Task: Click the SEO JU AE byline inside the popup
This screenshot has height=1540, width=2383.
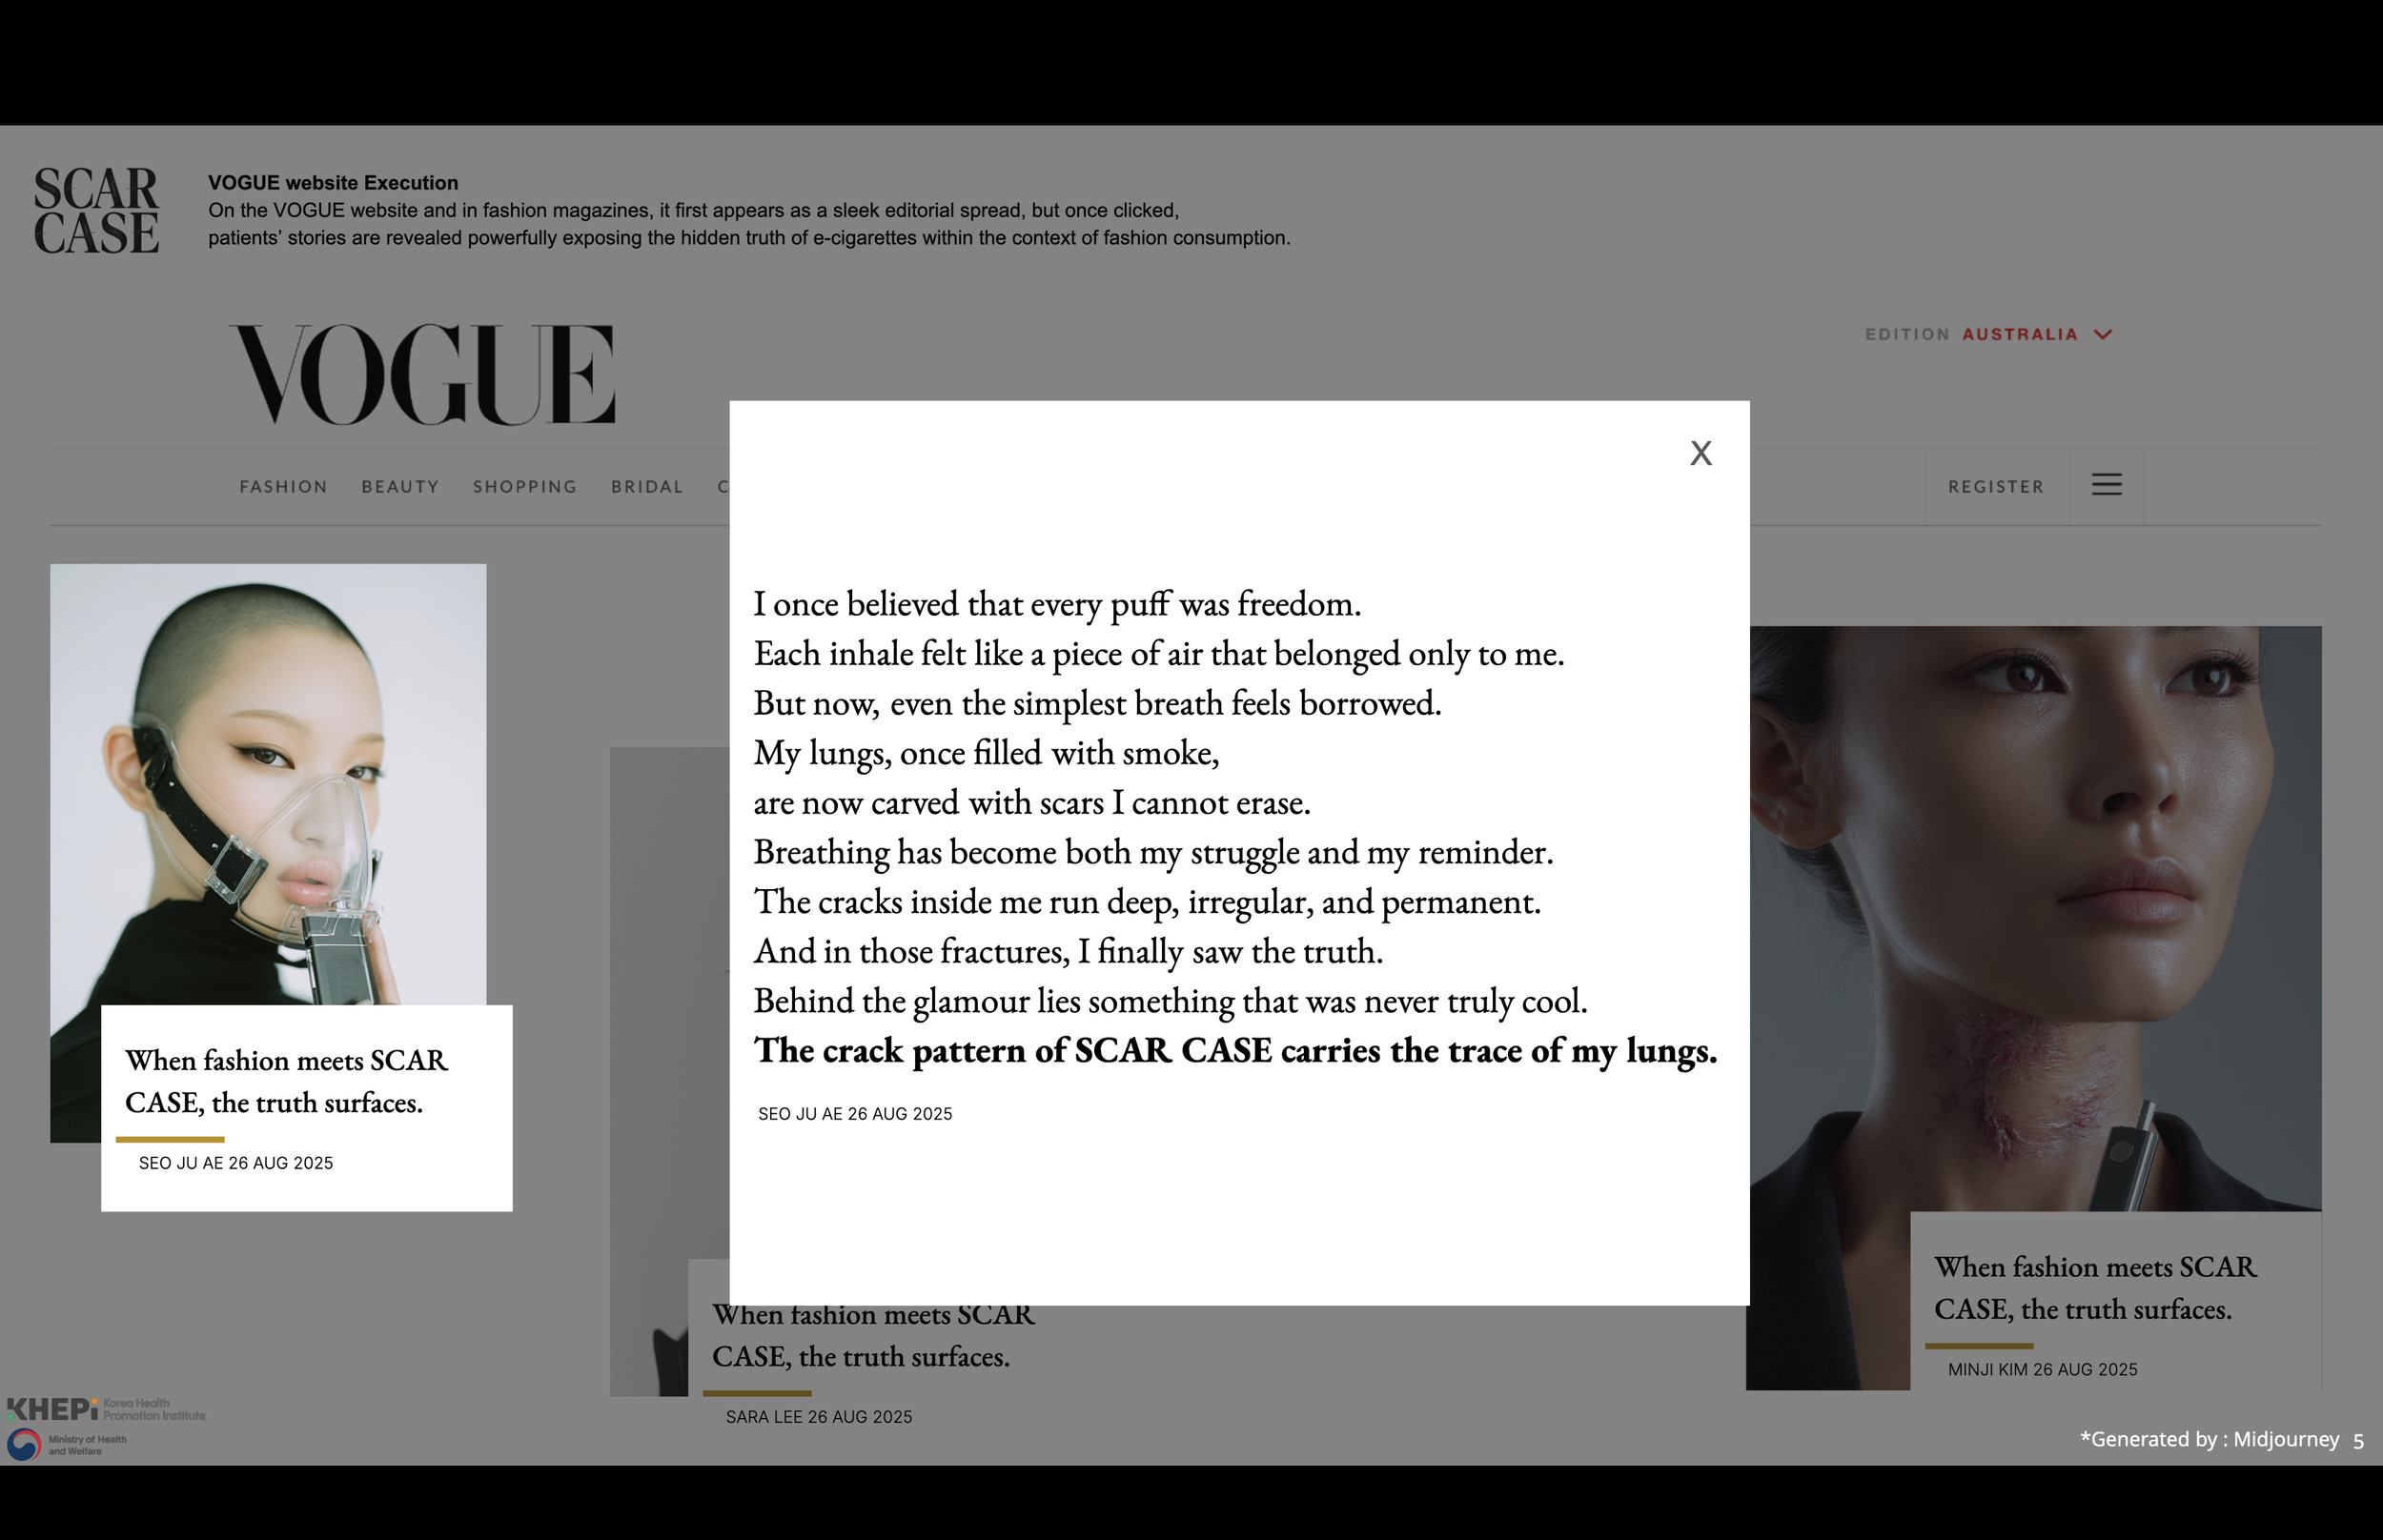Action: point(855,1114)
